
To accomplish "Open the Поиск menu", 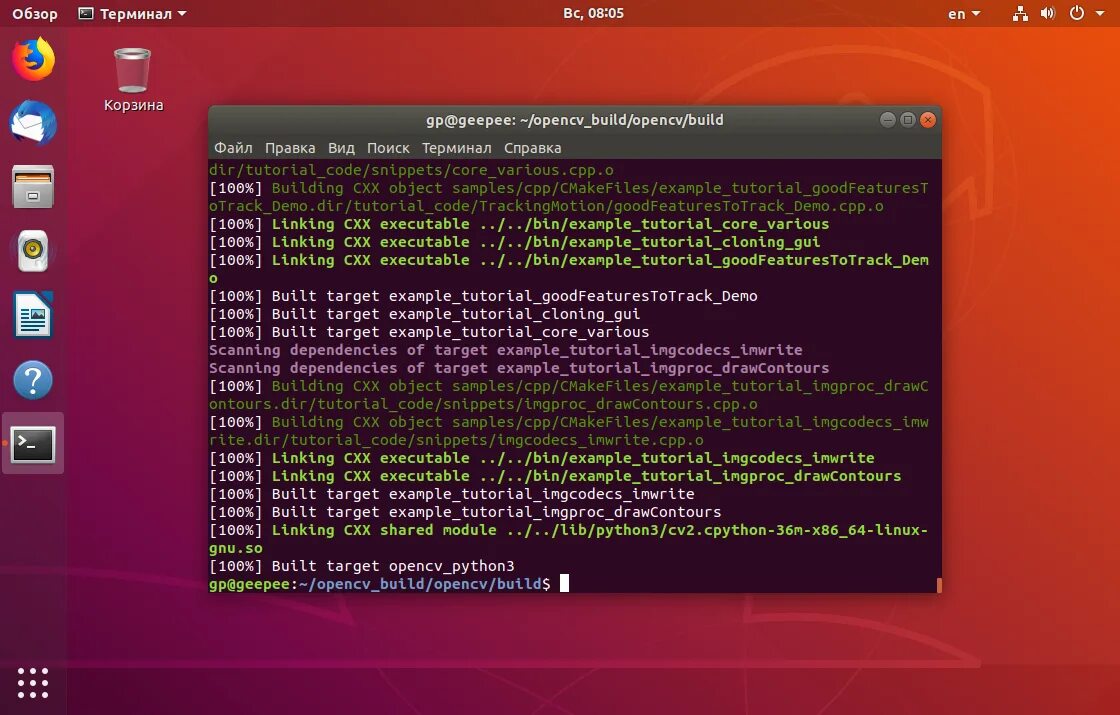I will [x=388, y=148].
